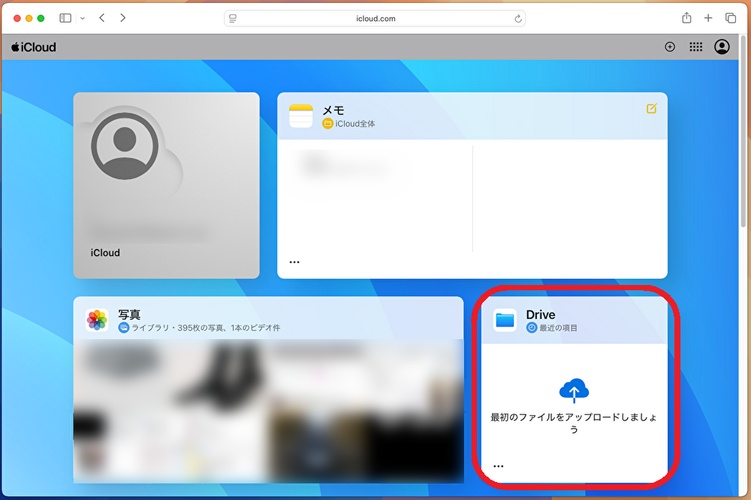Open the account profile menu icon

(x=722, y=46)
